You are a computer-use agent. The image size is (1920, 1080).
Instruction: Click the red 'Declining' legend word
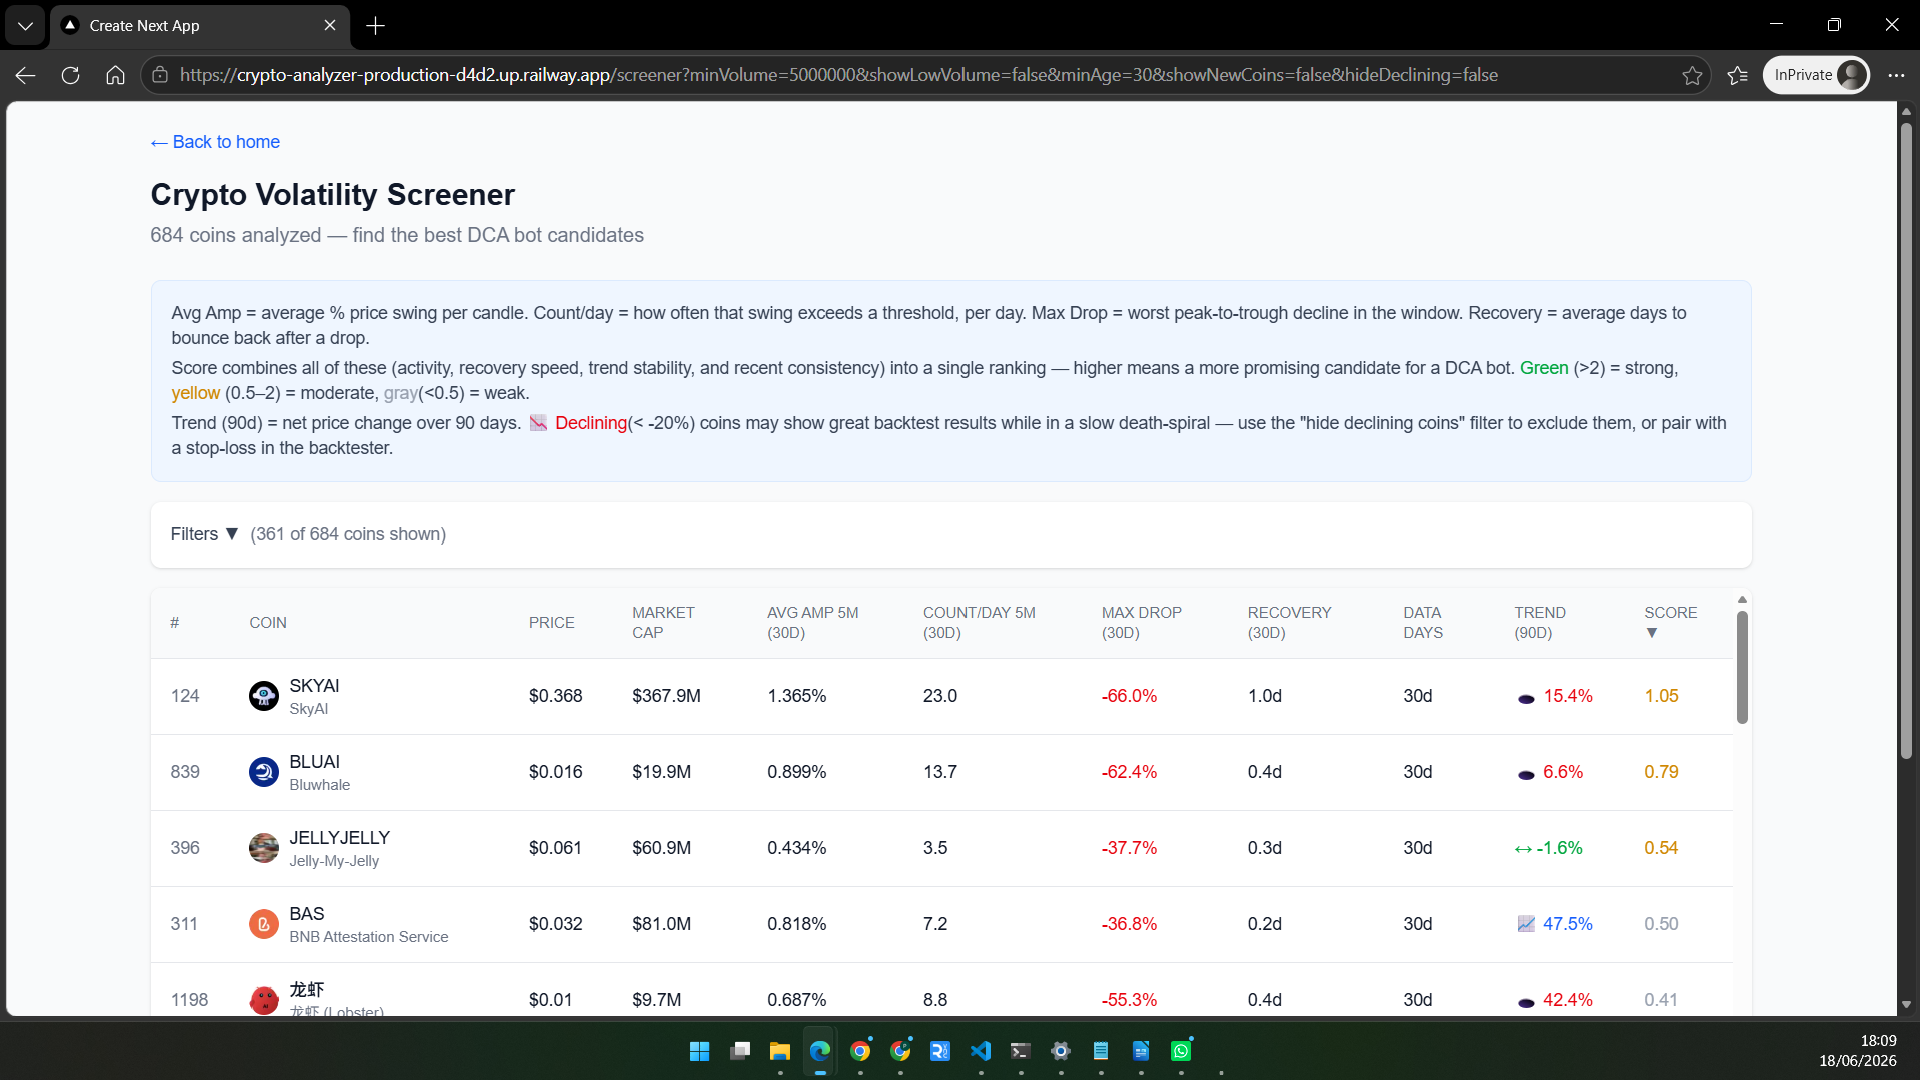pos(590,423)
